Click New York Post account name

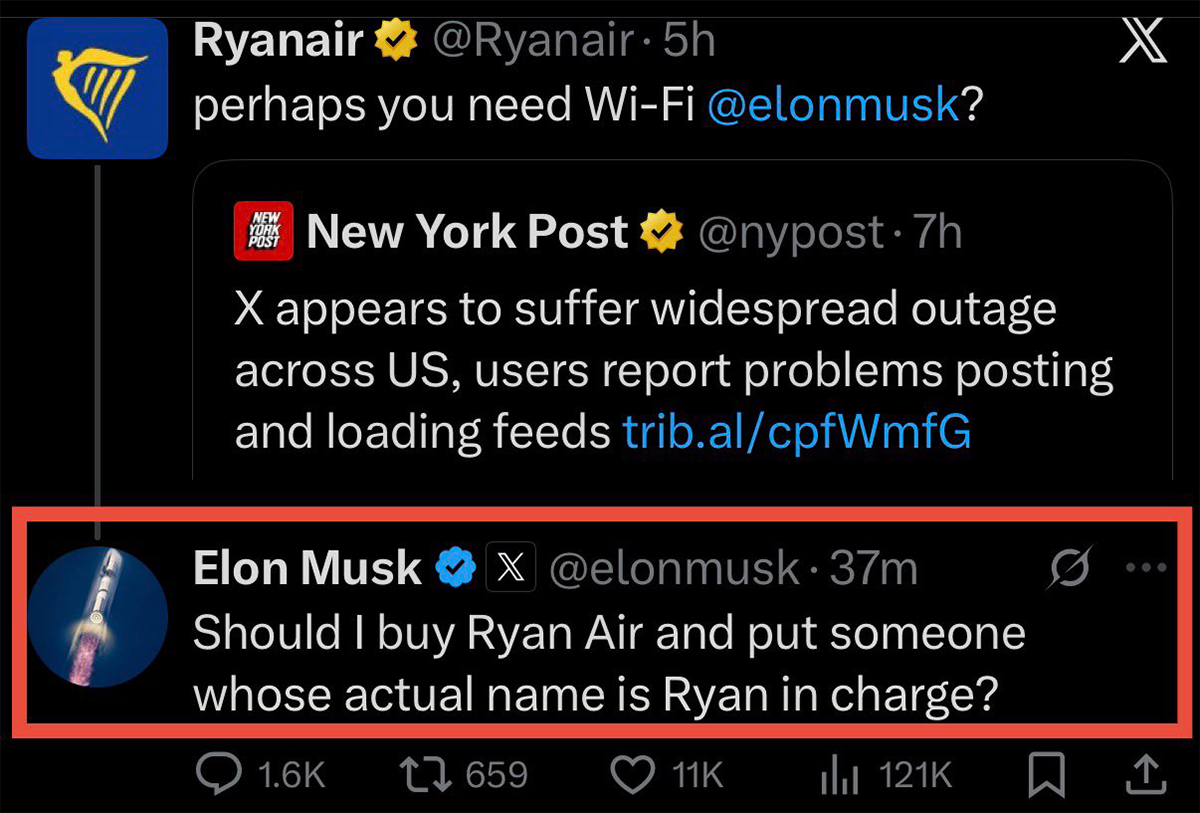tap(467, 232)
